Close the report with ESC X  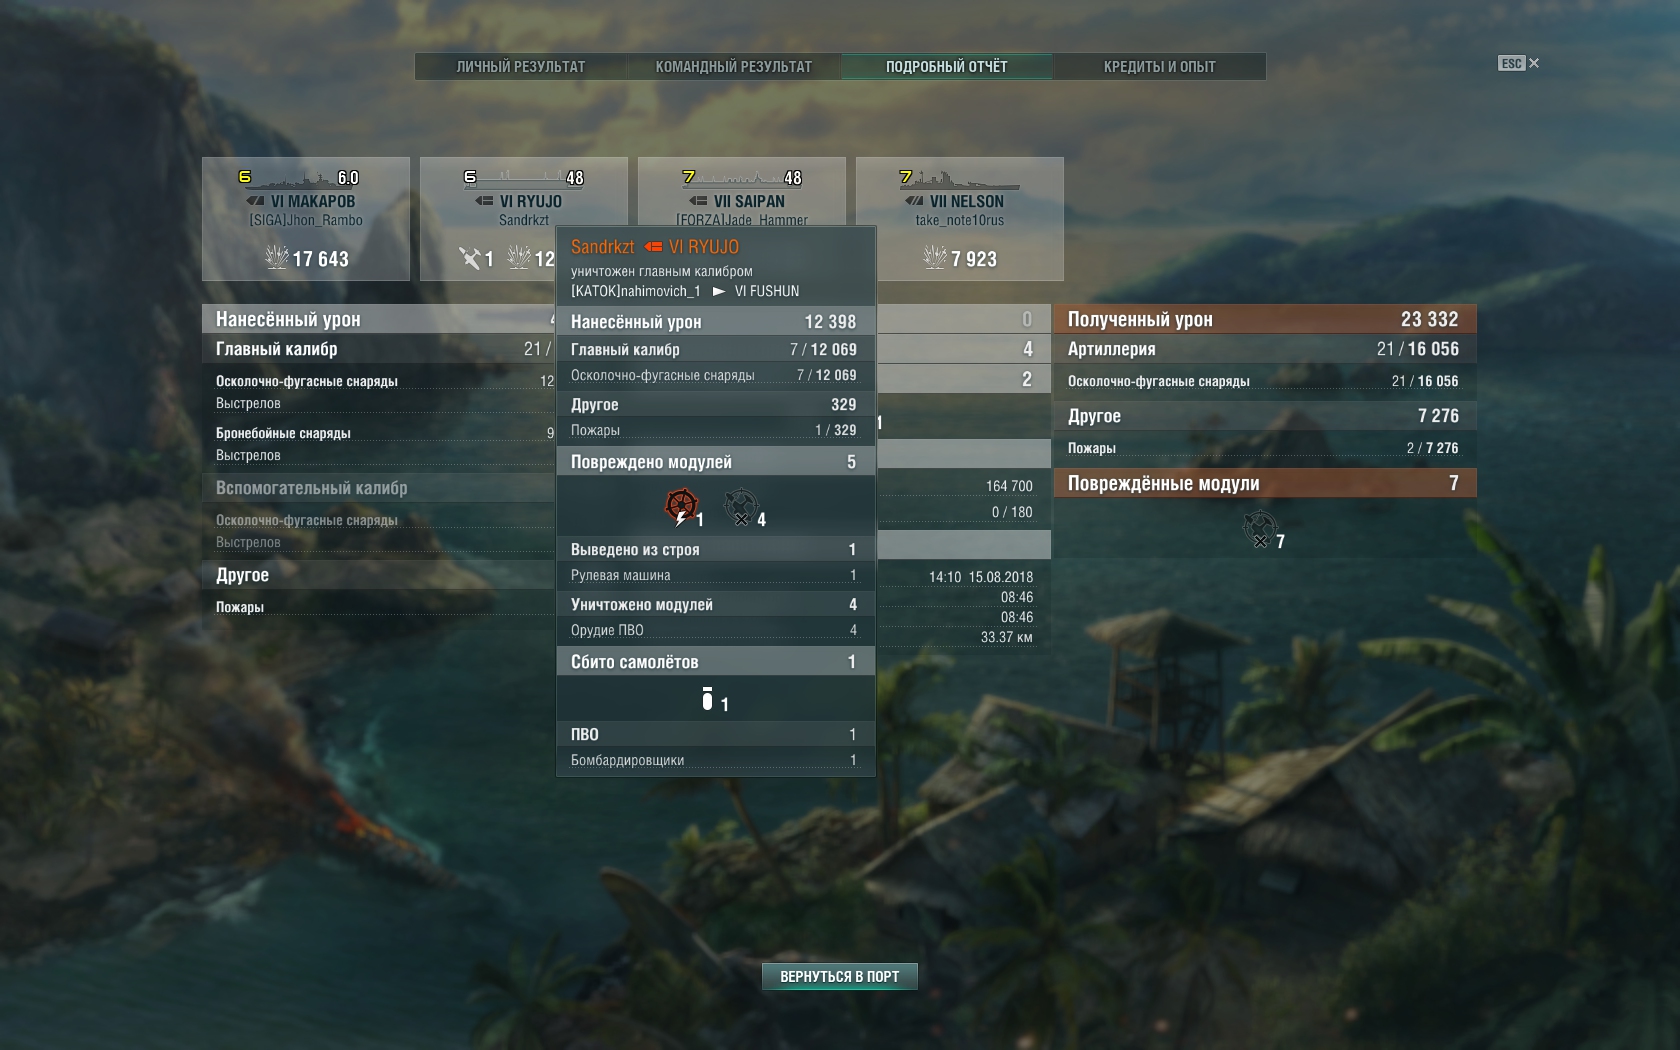point(1519,63)
